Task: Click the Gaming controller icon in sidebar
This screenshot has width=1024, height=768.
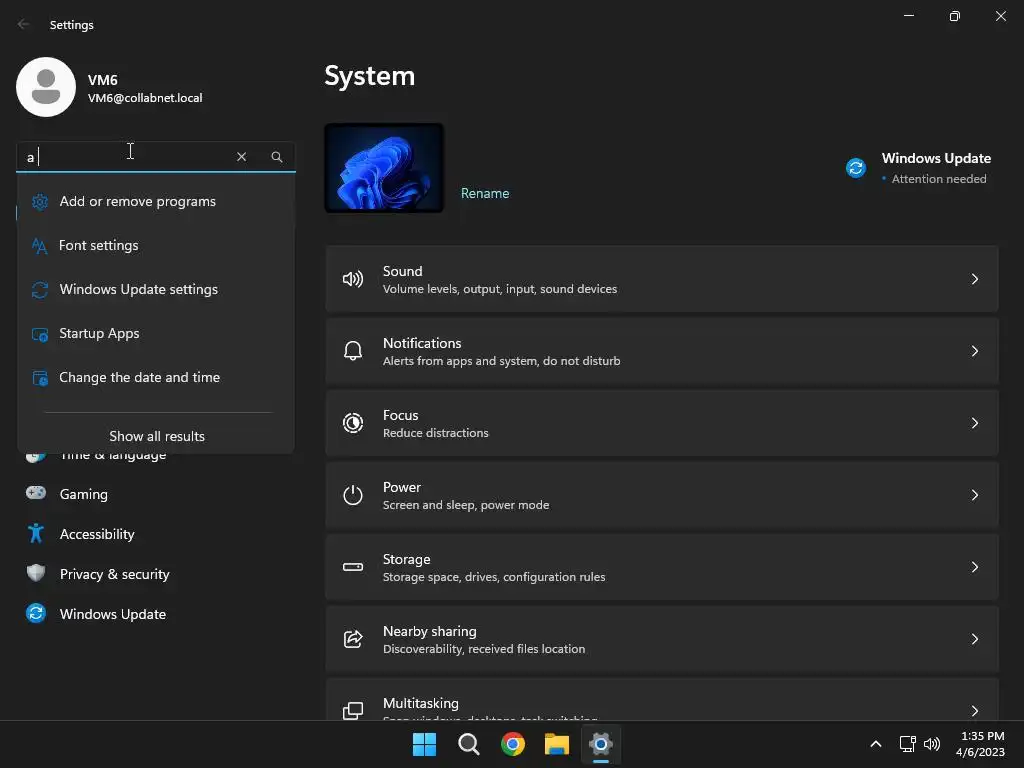Action: click(36, 493)
